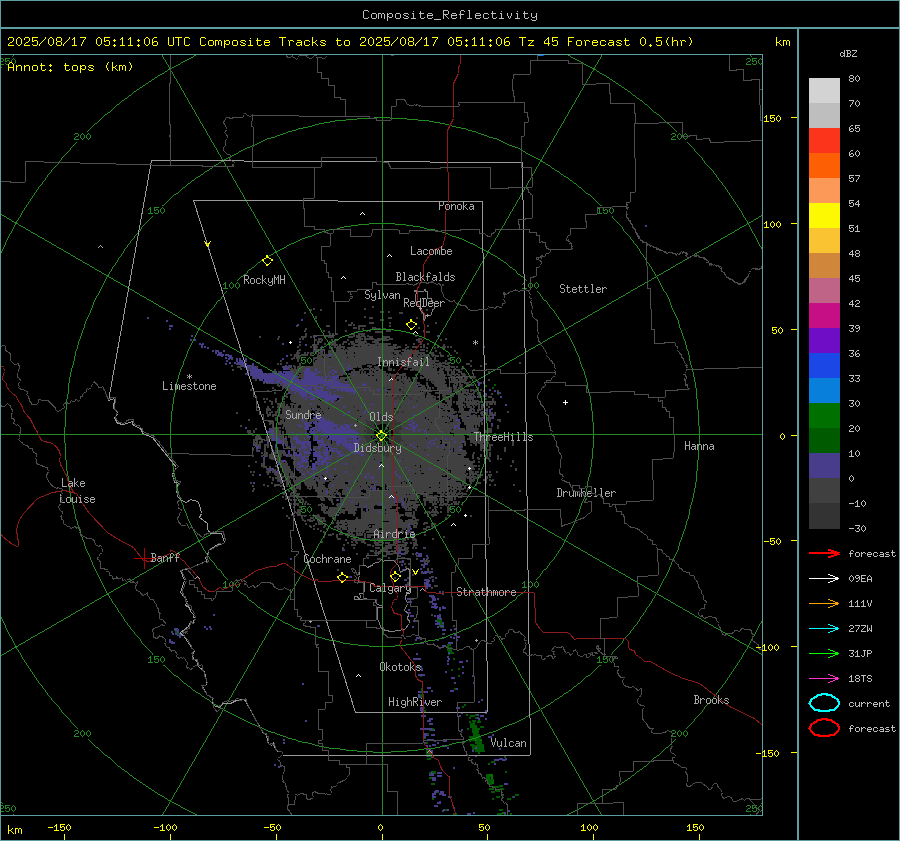Click the ThreeHills city label
900x841 pixels.
(503, 437)
